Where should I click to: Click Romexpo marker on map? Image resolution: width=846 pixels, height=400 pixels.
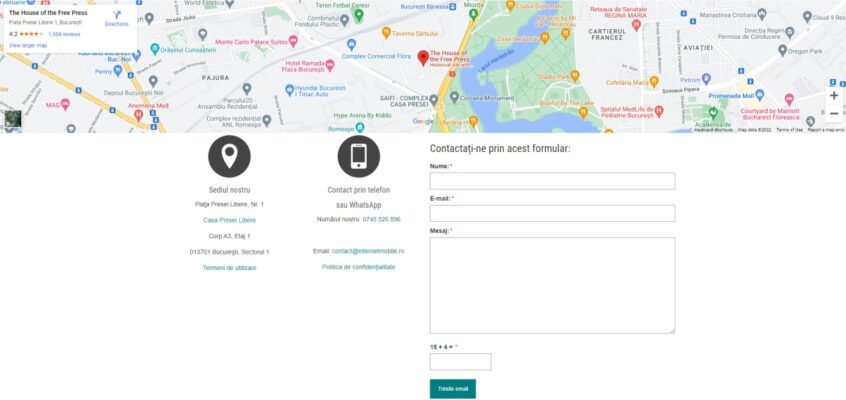[x=360, y=127]
